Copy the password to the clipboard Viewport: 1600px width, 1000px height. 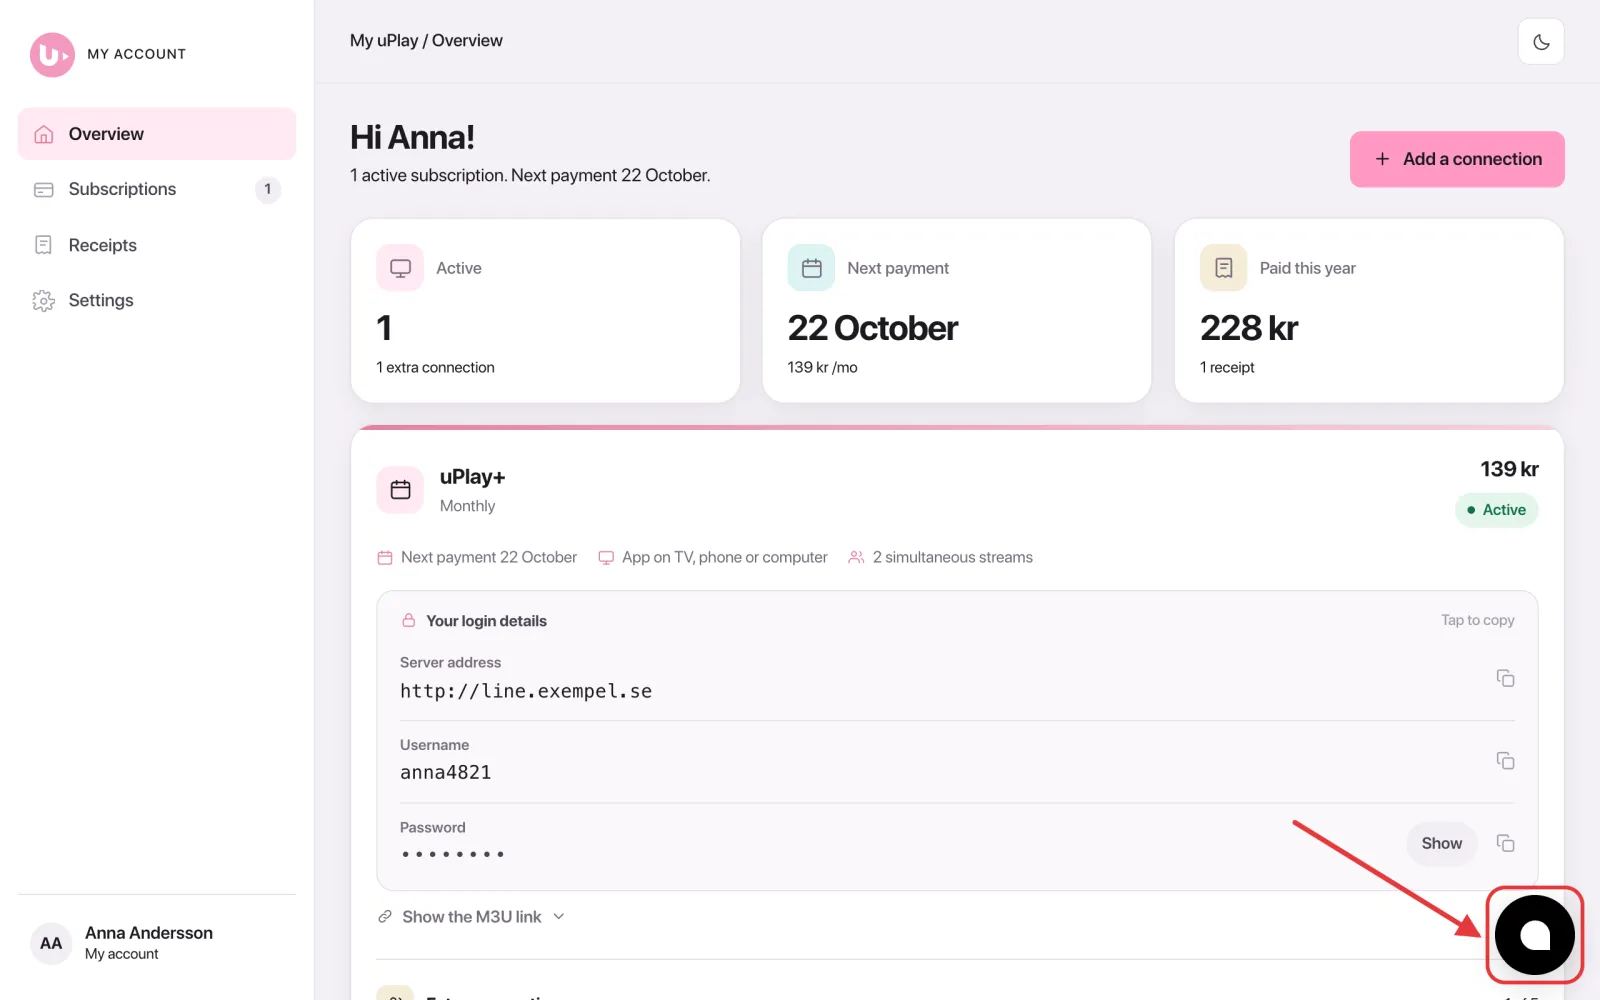1505,843
